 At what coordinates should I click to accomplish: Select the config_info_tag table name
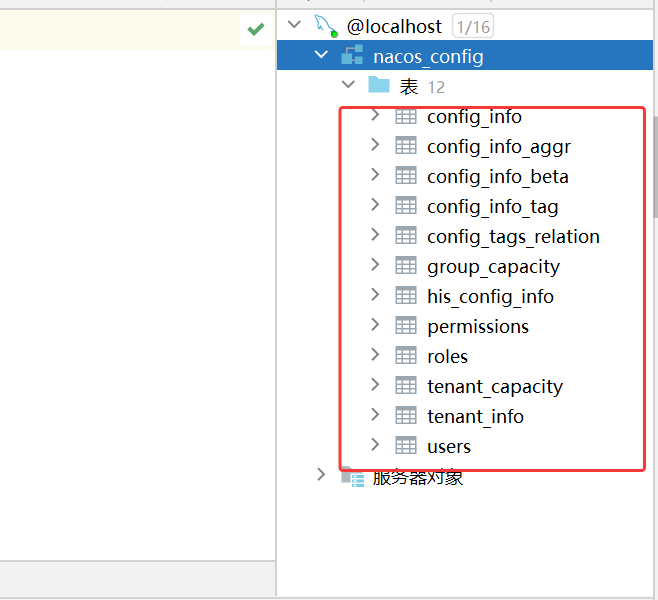493,207
